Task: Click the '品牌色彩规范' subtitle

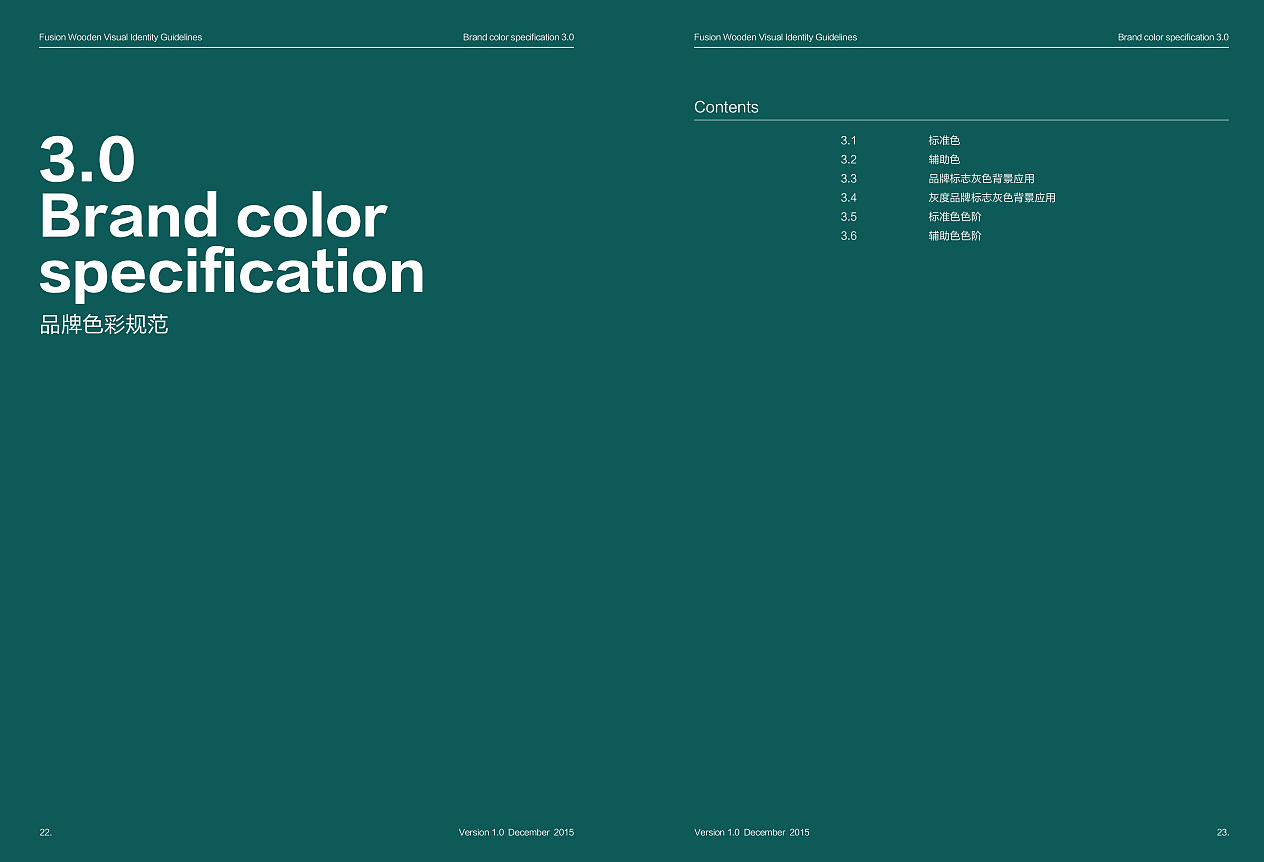Action: point(104,325)
